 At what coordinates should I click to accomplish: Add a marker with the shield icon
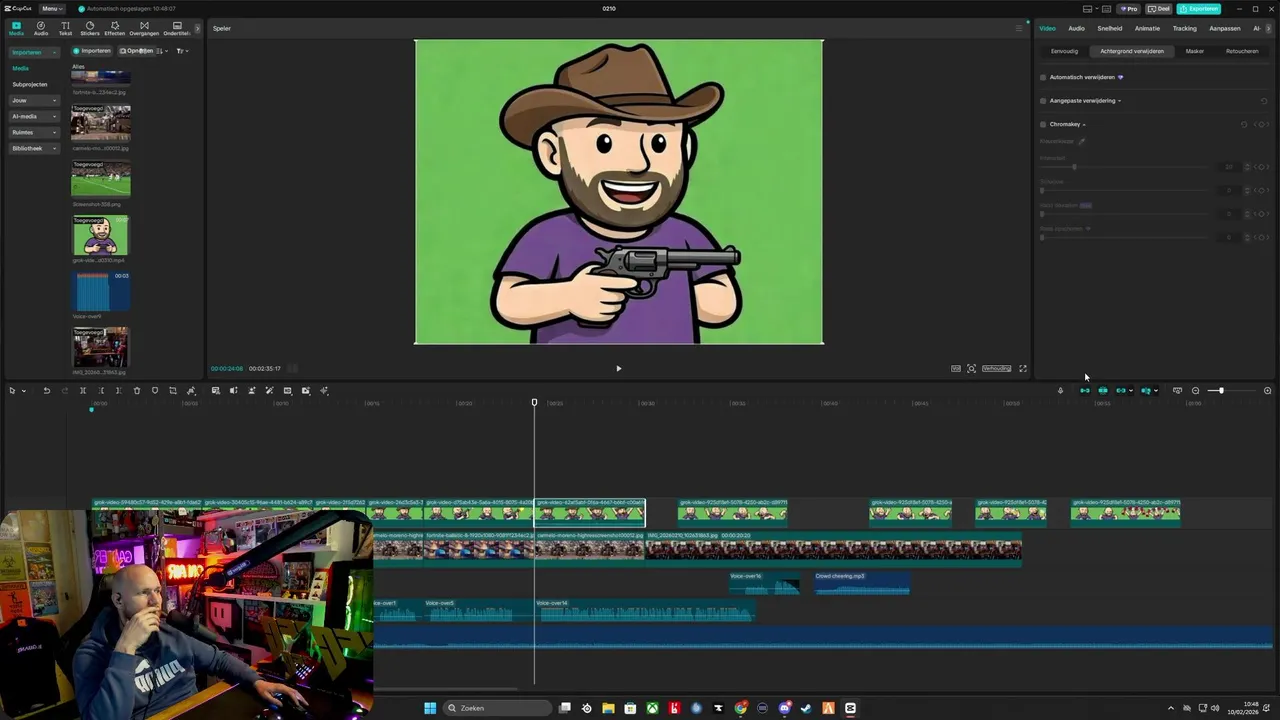(x=155, y=390)
